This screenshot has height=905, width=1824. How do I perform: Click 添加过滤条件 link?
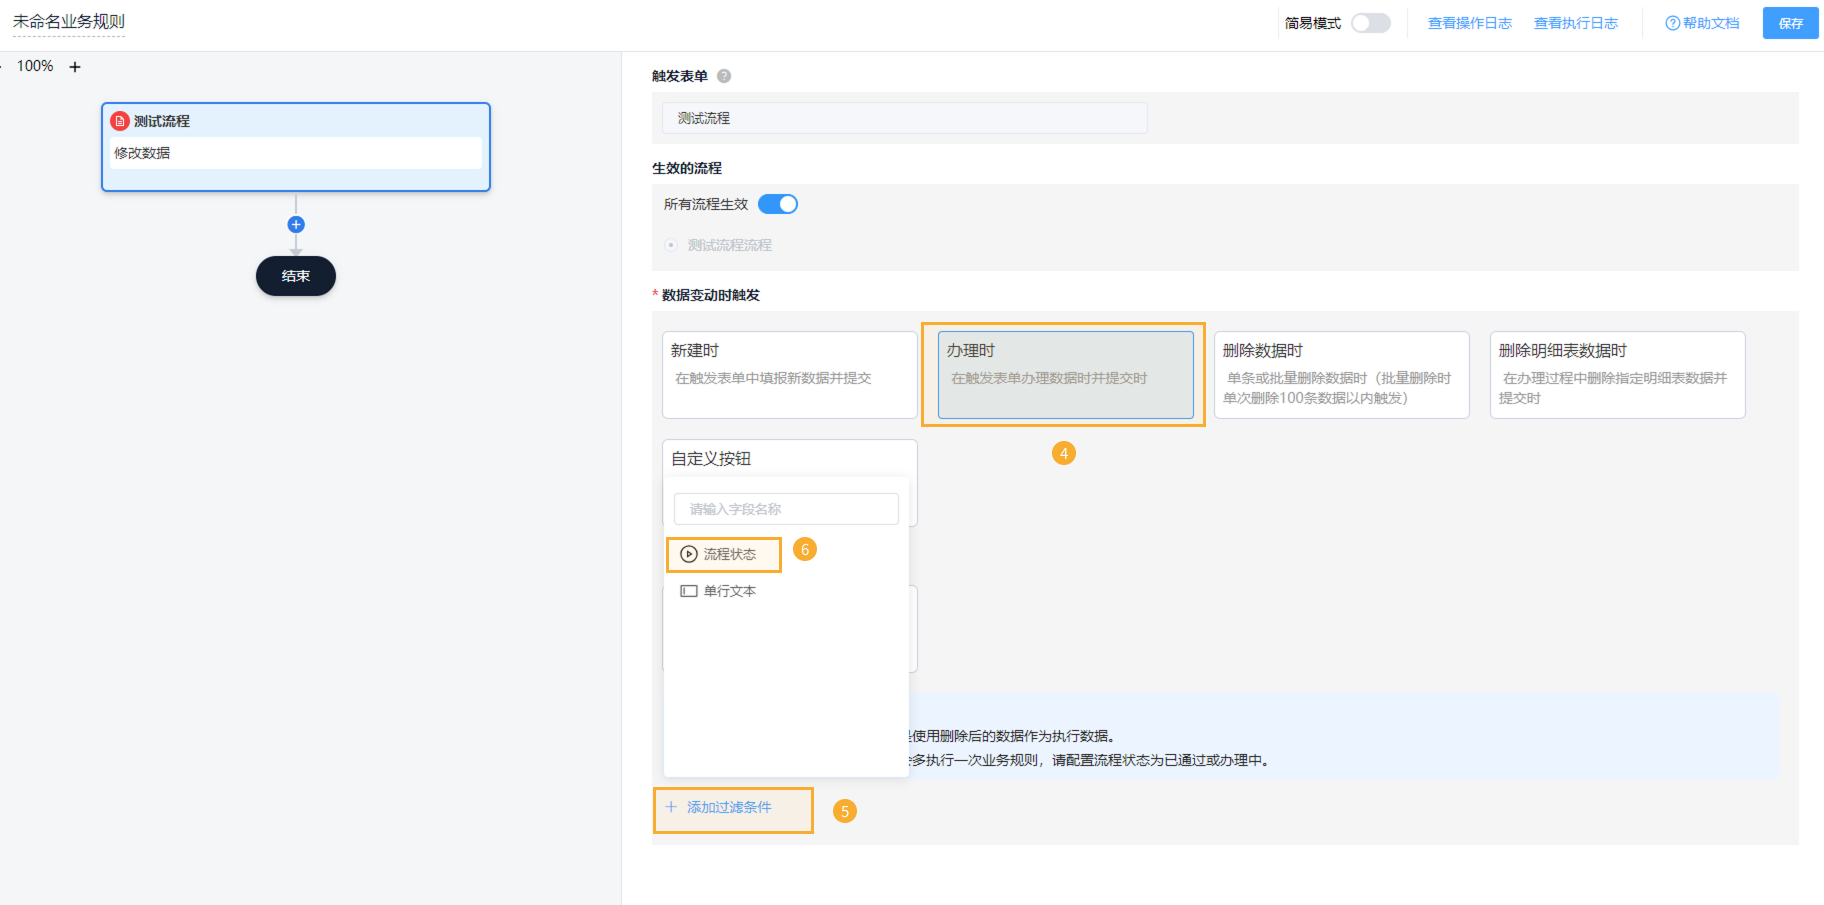tap(729, 807)
